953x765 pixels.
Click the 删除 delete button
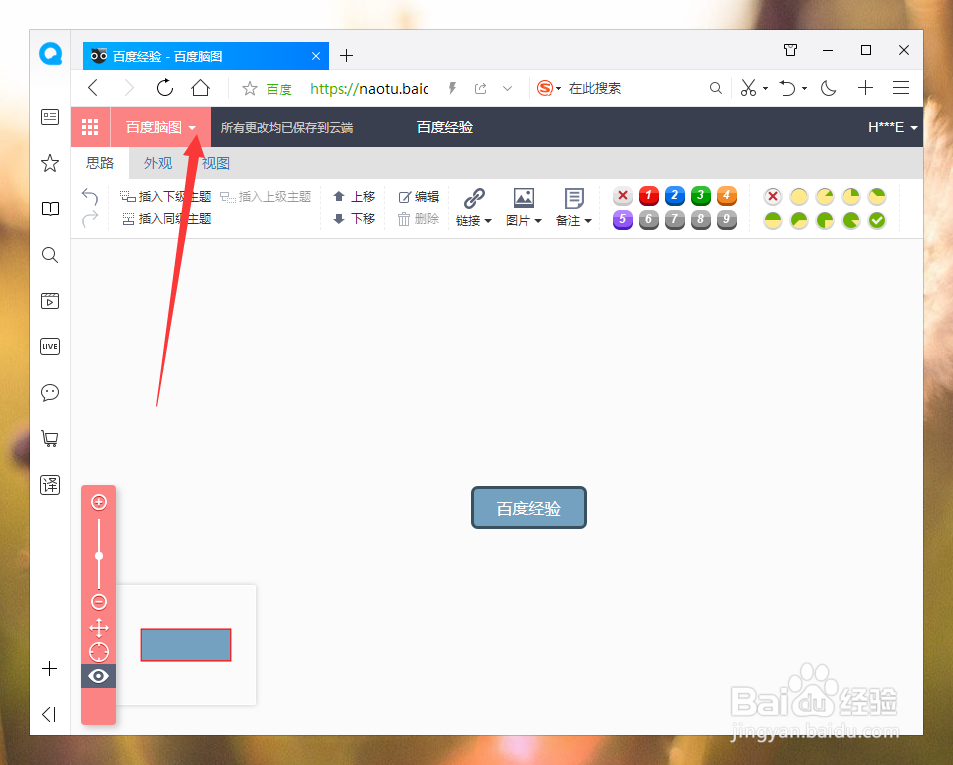pyautogui.click(x=418, y=219)
